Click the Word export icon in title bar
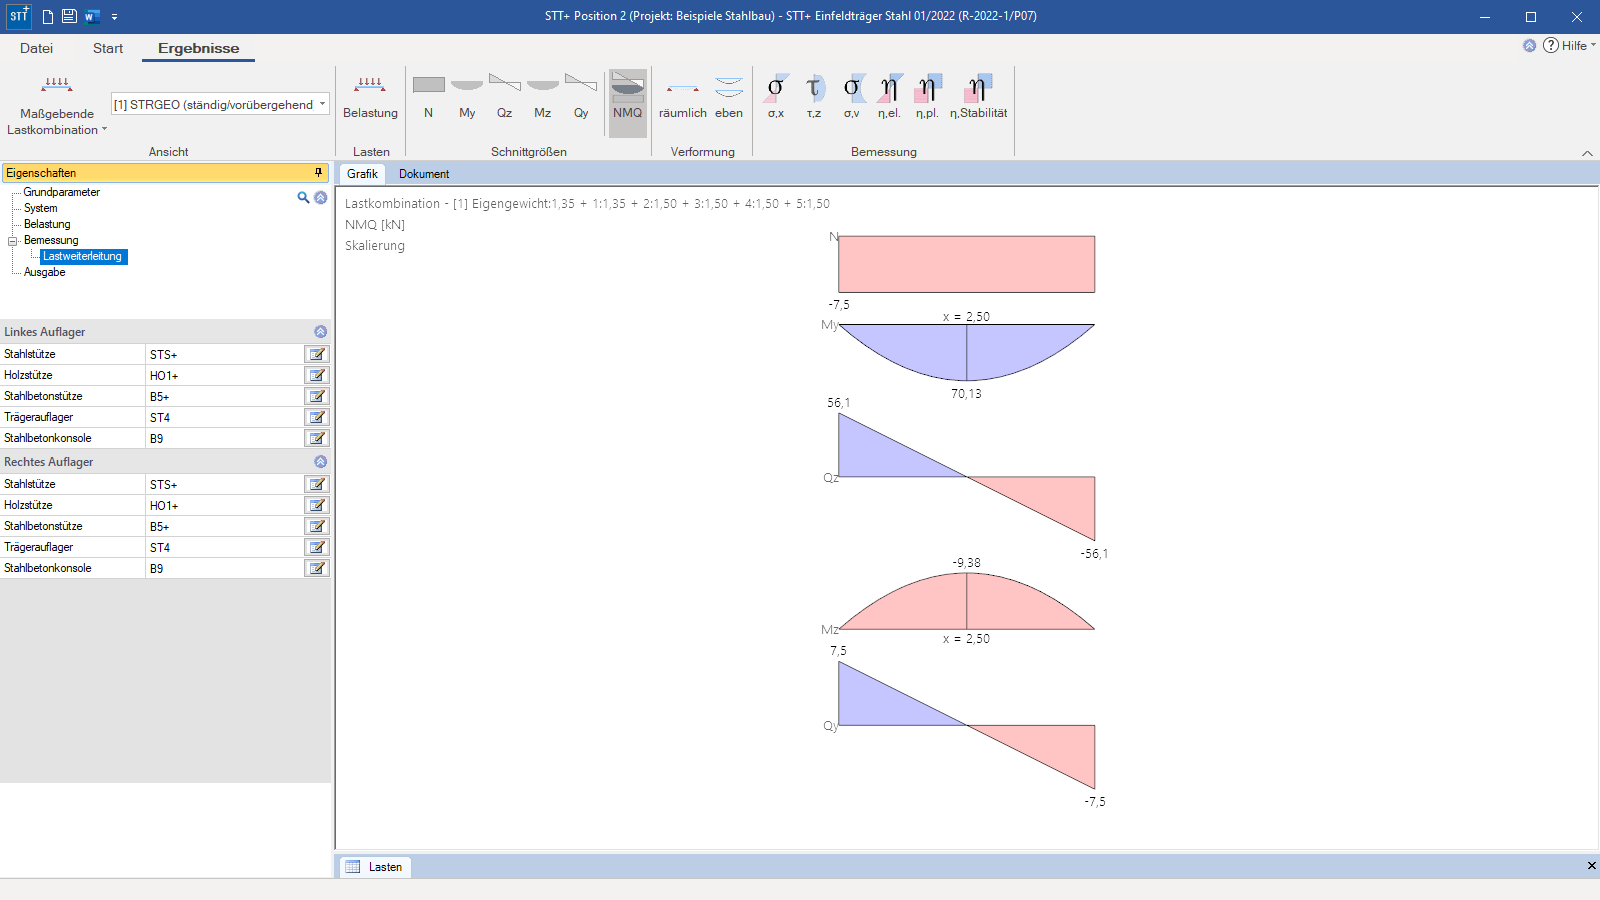The width and height of the screenshot is (1600, 900). 92,16
